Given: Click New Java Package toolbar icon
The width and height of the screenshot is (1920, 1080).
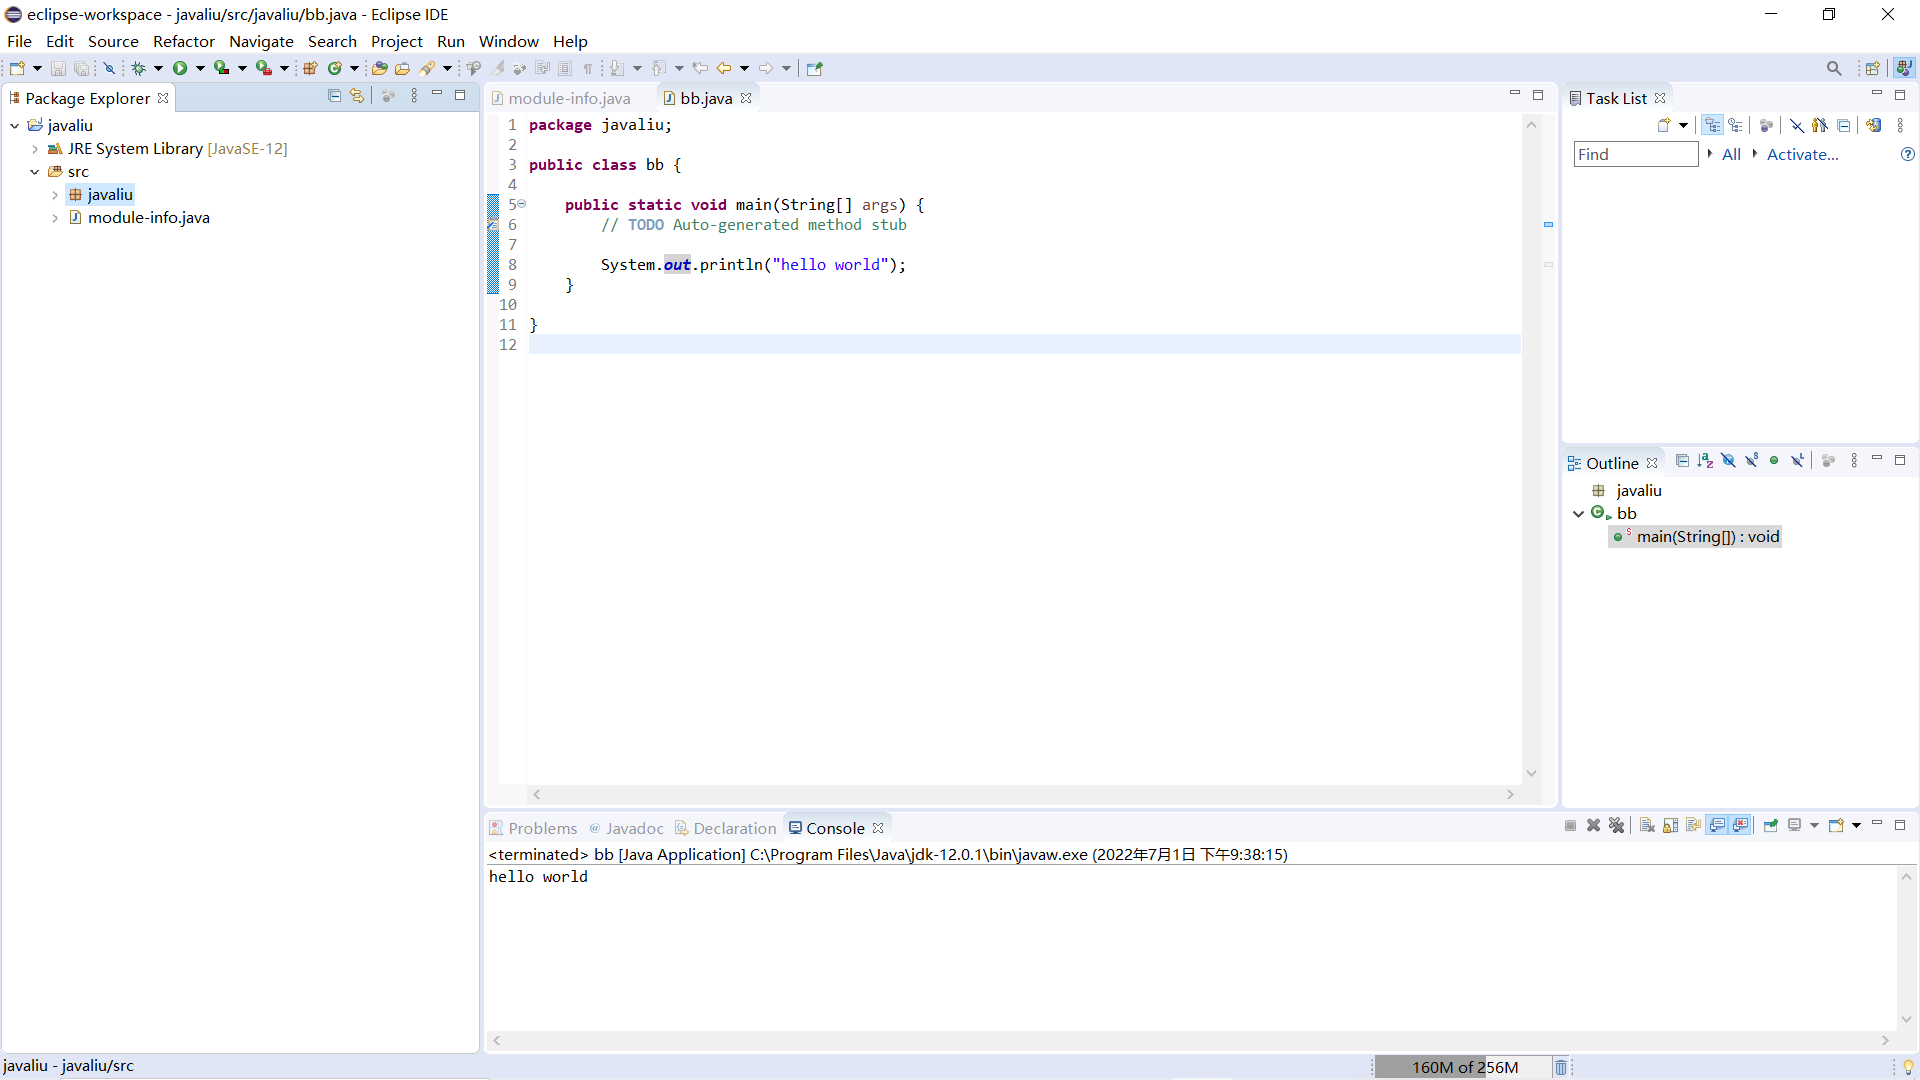Looking at the screenshot, I should 310,68.
